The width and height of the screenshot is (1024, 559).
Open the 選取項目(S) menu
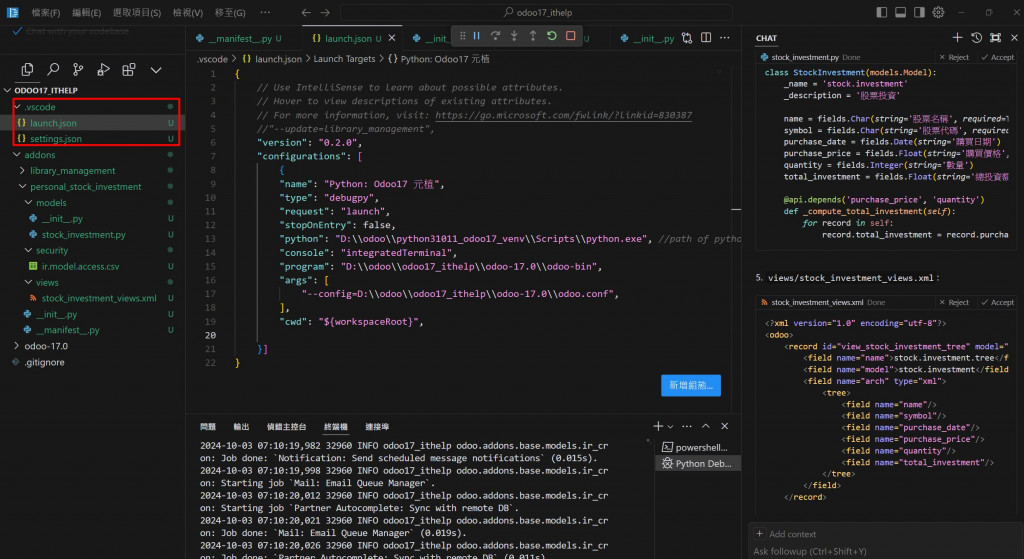(136, 12)
